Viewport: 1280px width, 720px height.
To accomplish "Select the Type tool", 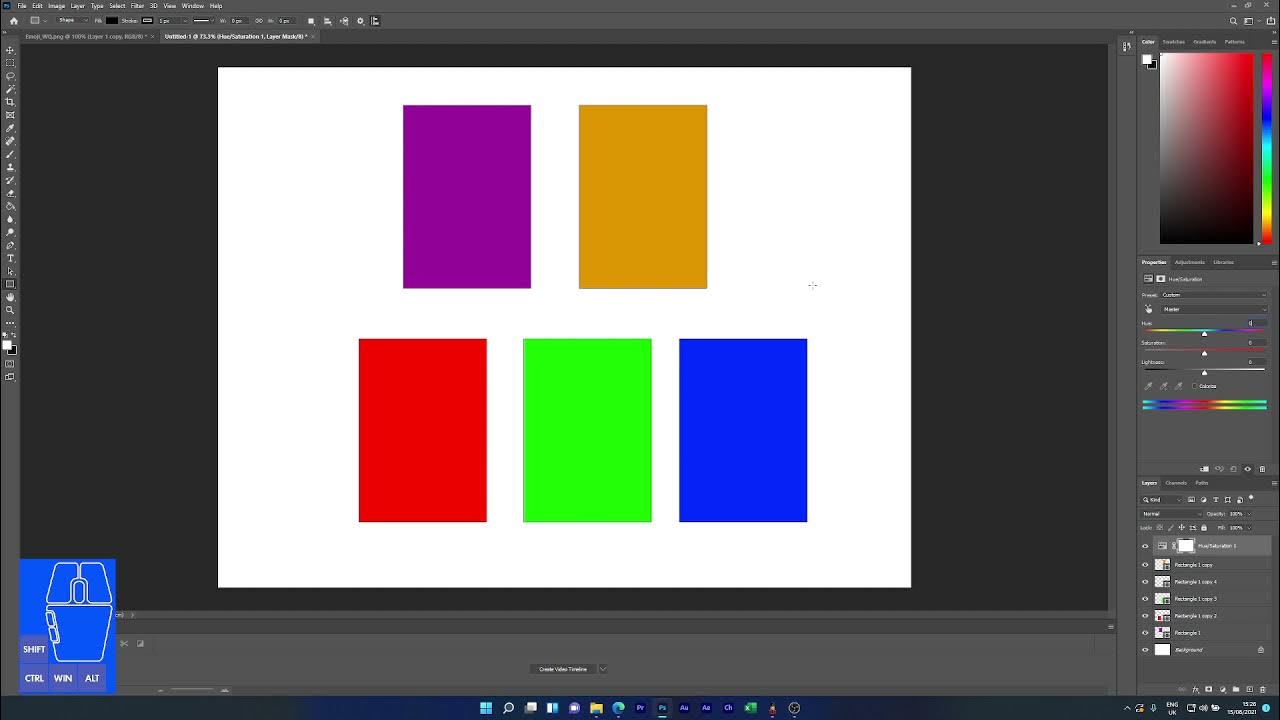I will [11, 258].
